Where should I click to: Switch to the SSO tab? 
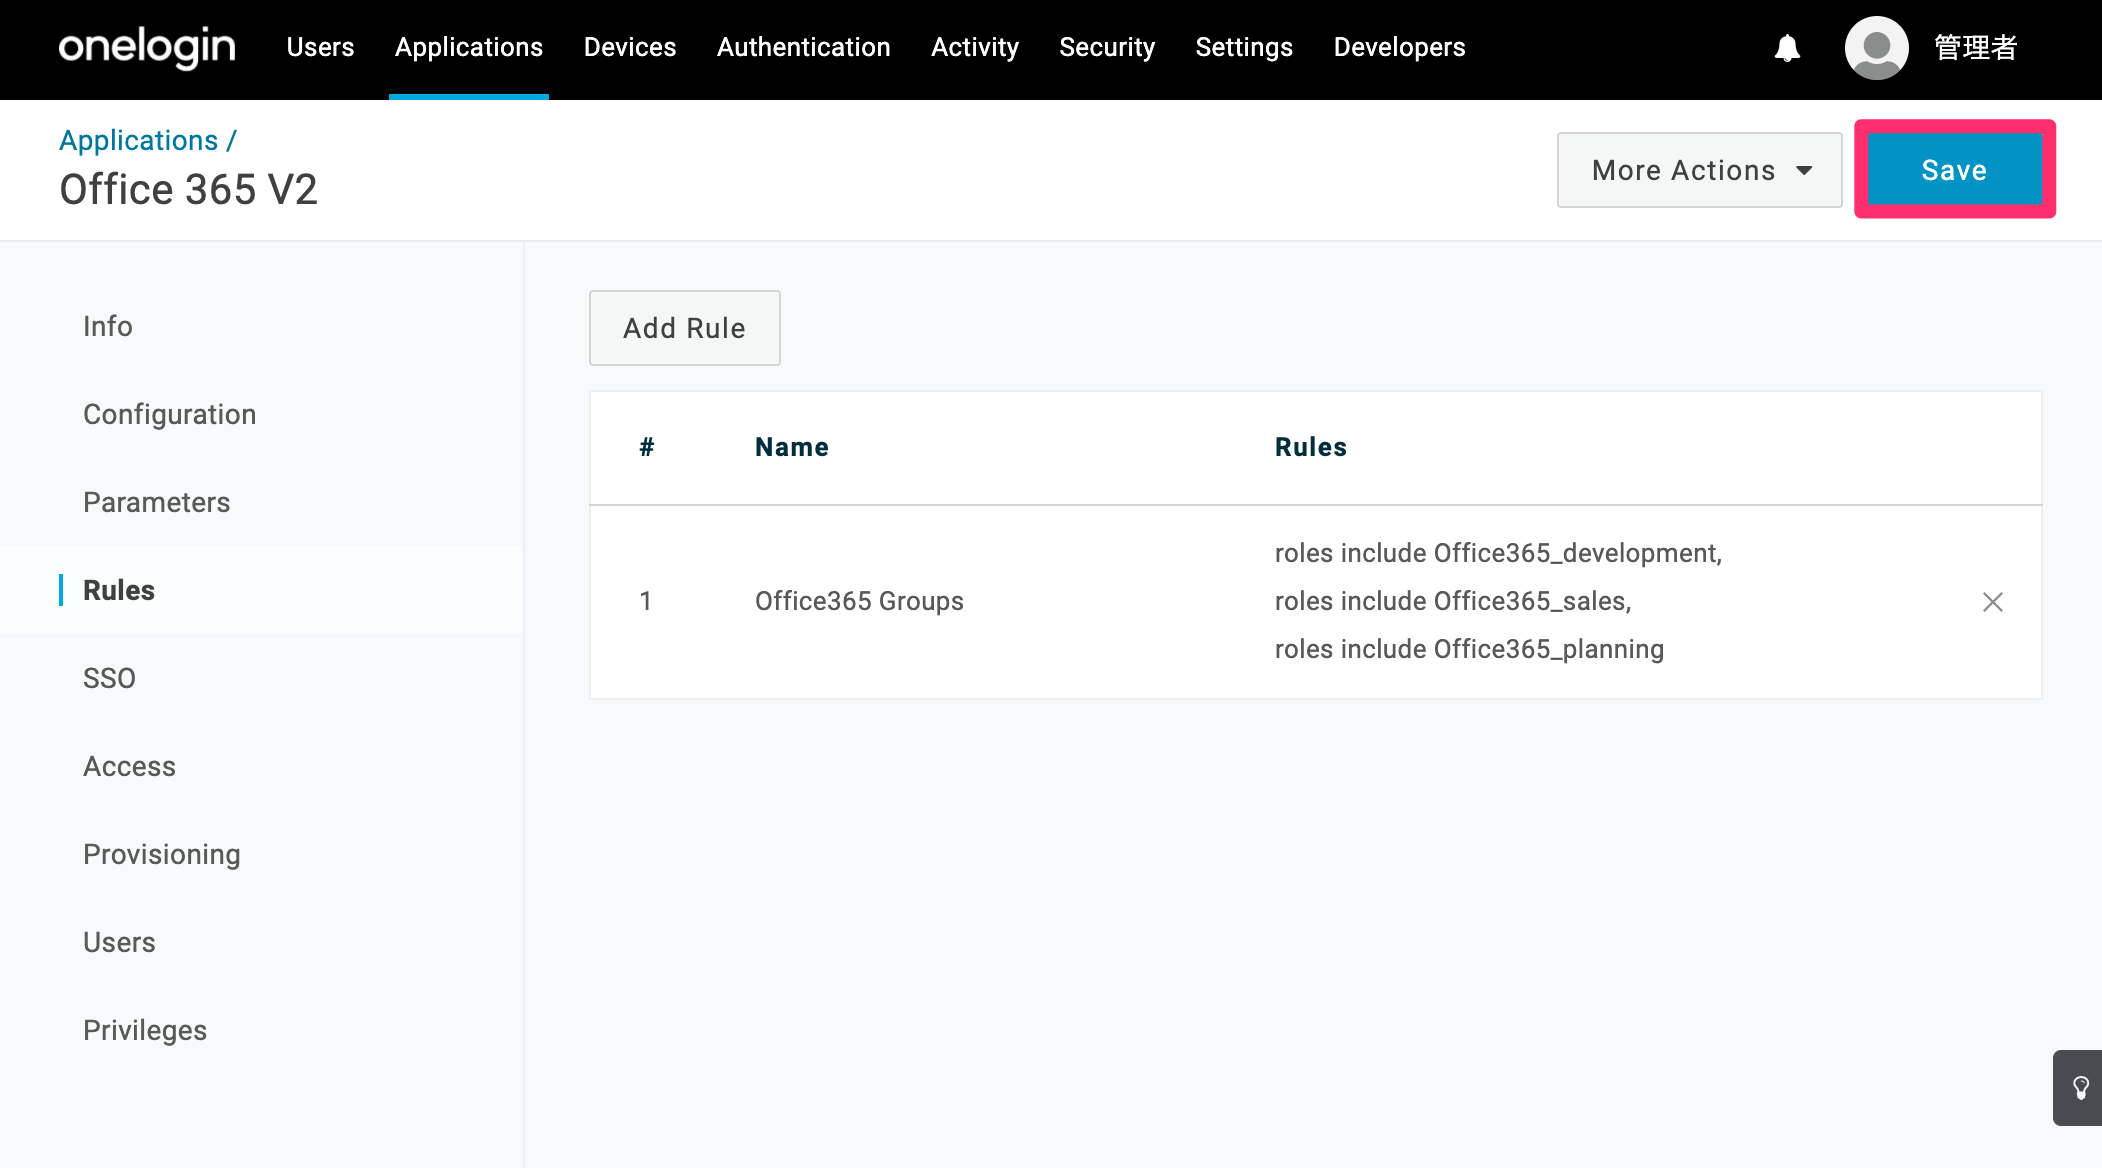tap(109, 678)
